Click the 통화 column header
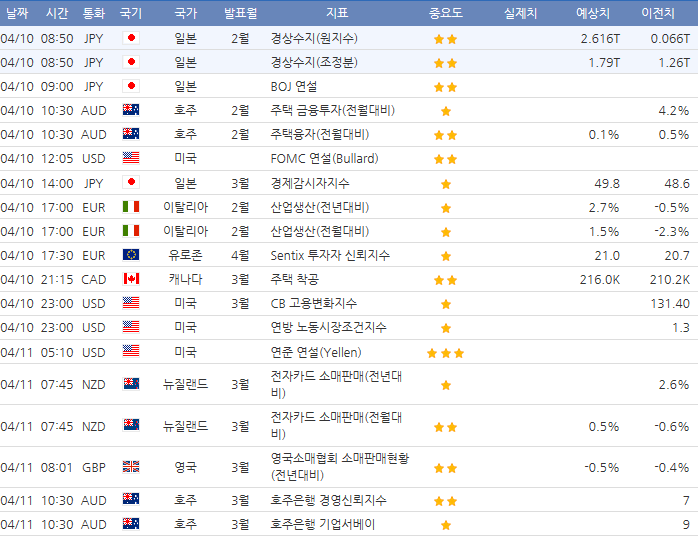 tap(93, 13)
